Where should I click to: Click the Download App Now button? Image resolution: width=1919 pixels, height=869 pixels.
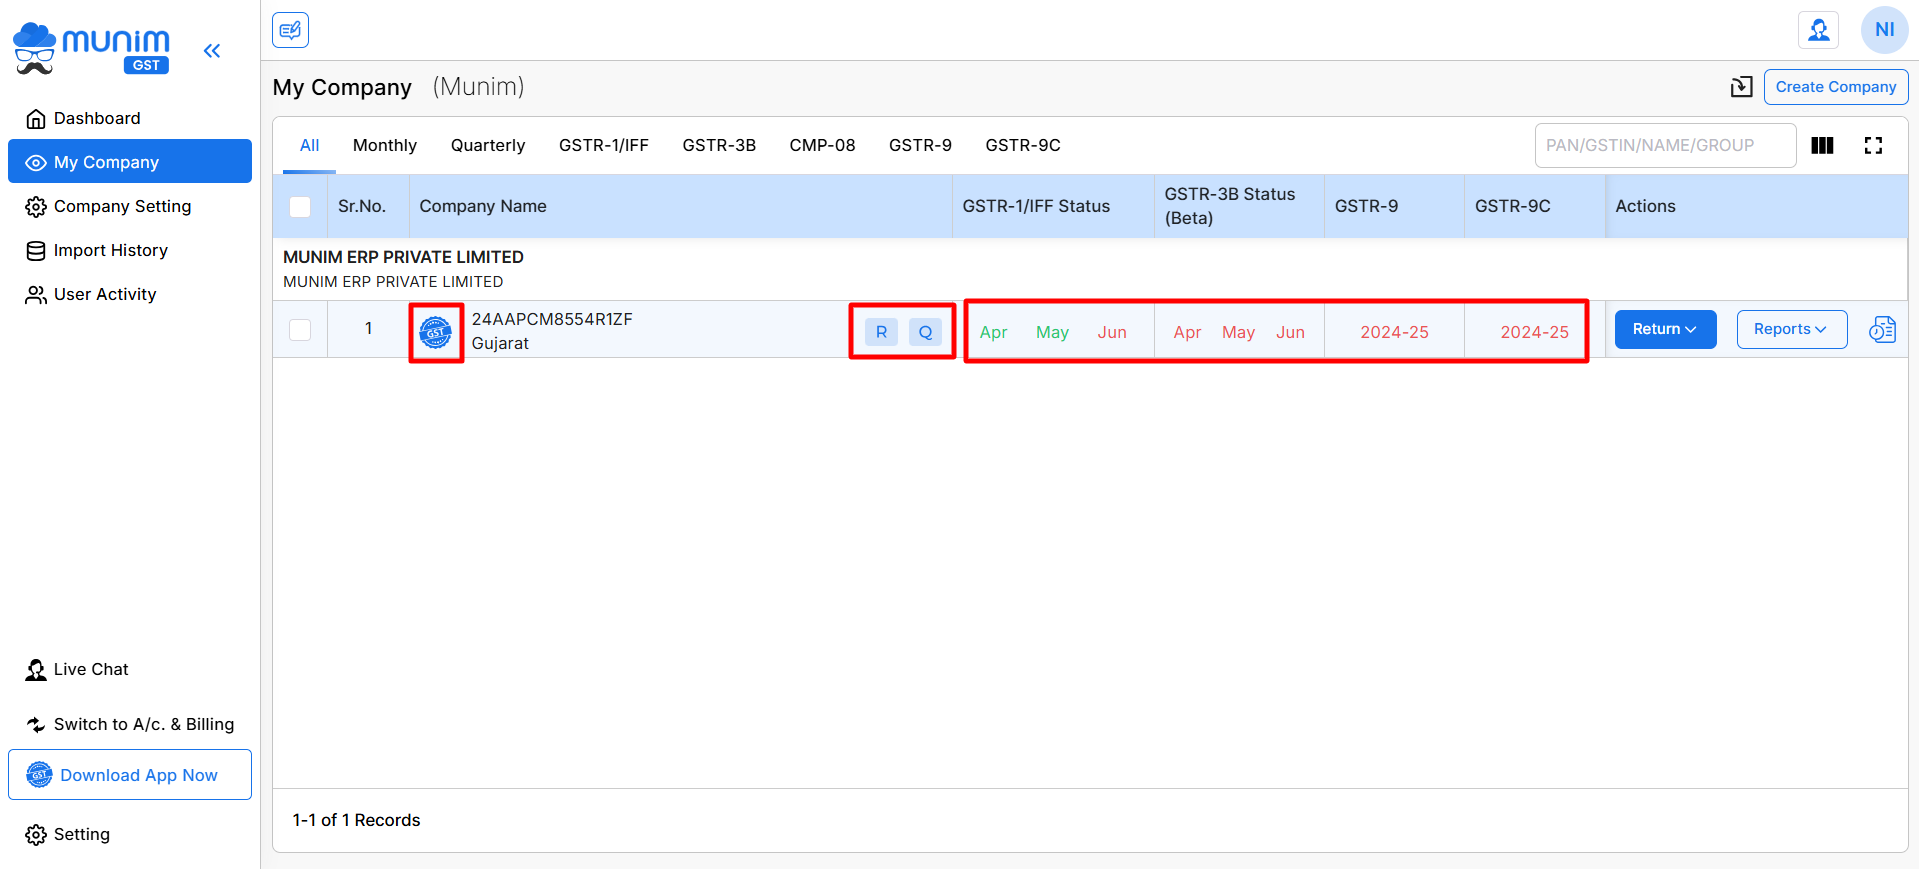click(x=130, y=775)
